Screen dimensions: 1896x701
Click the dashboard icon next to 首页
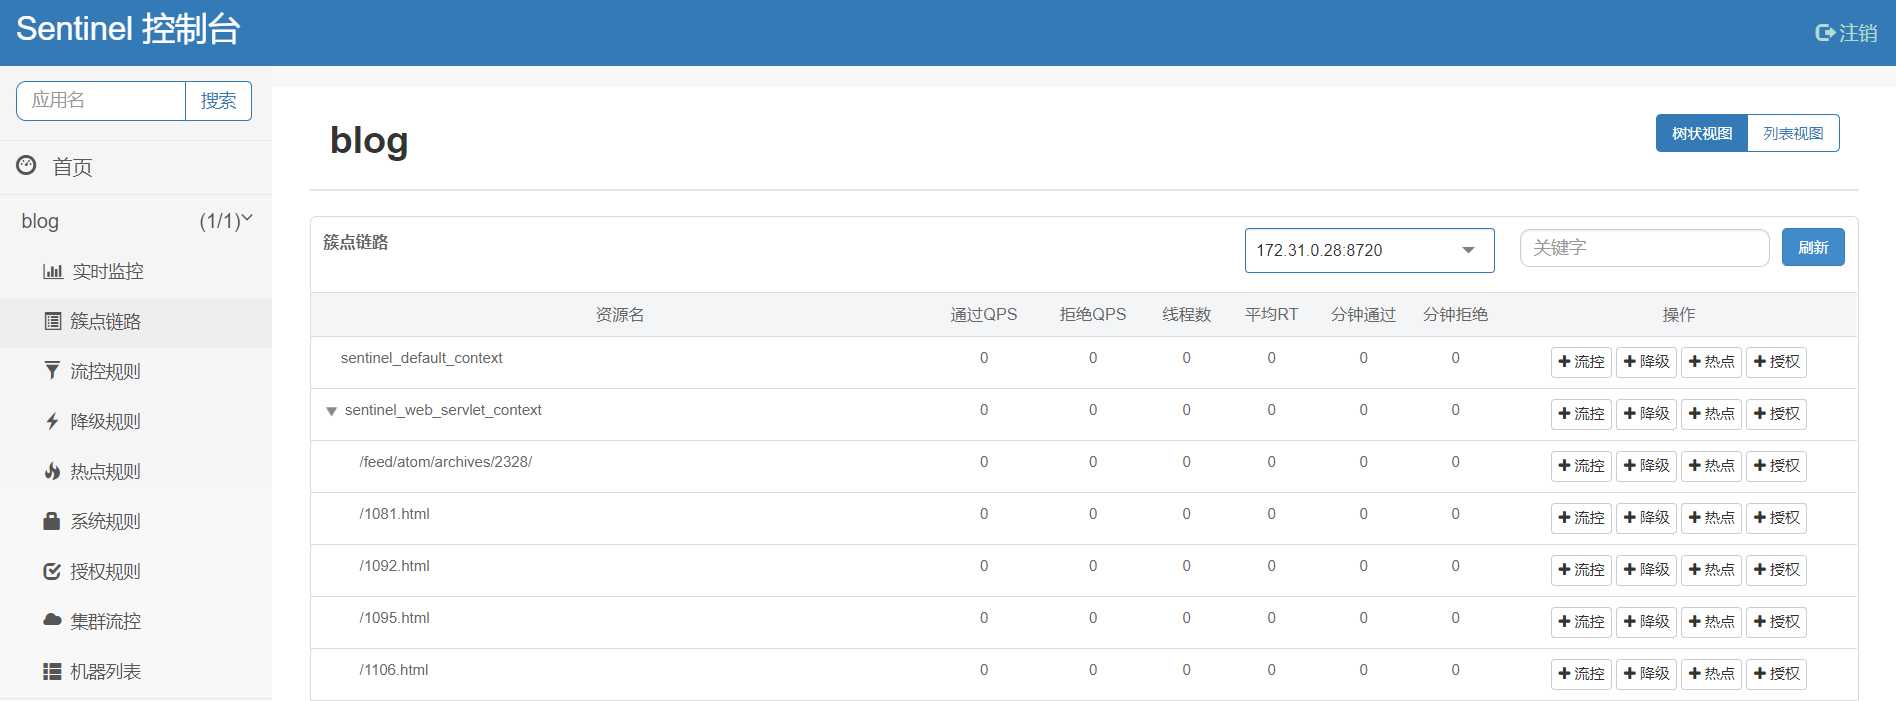(27, 165)
